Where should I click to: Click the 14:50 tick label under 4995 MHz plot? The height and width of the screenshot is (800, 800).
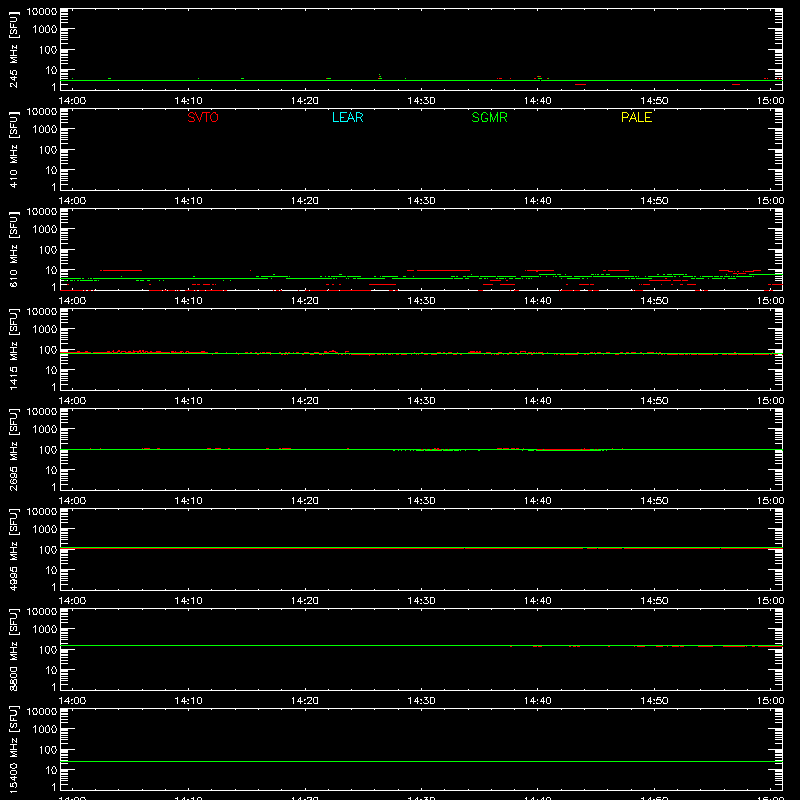point(654,601)
